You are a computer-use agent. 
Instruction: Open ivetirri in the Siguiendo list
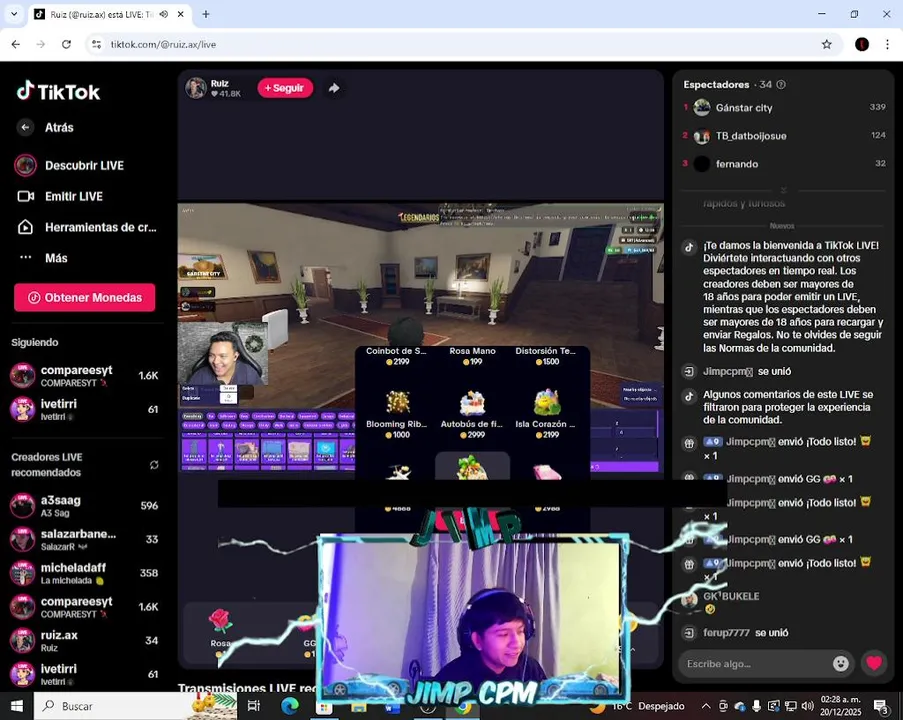(x=85, y=410)
